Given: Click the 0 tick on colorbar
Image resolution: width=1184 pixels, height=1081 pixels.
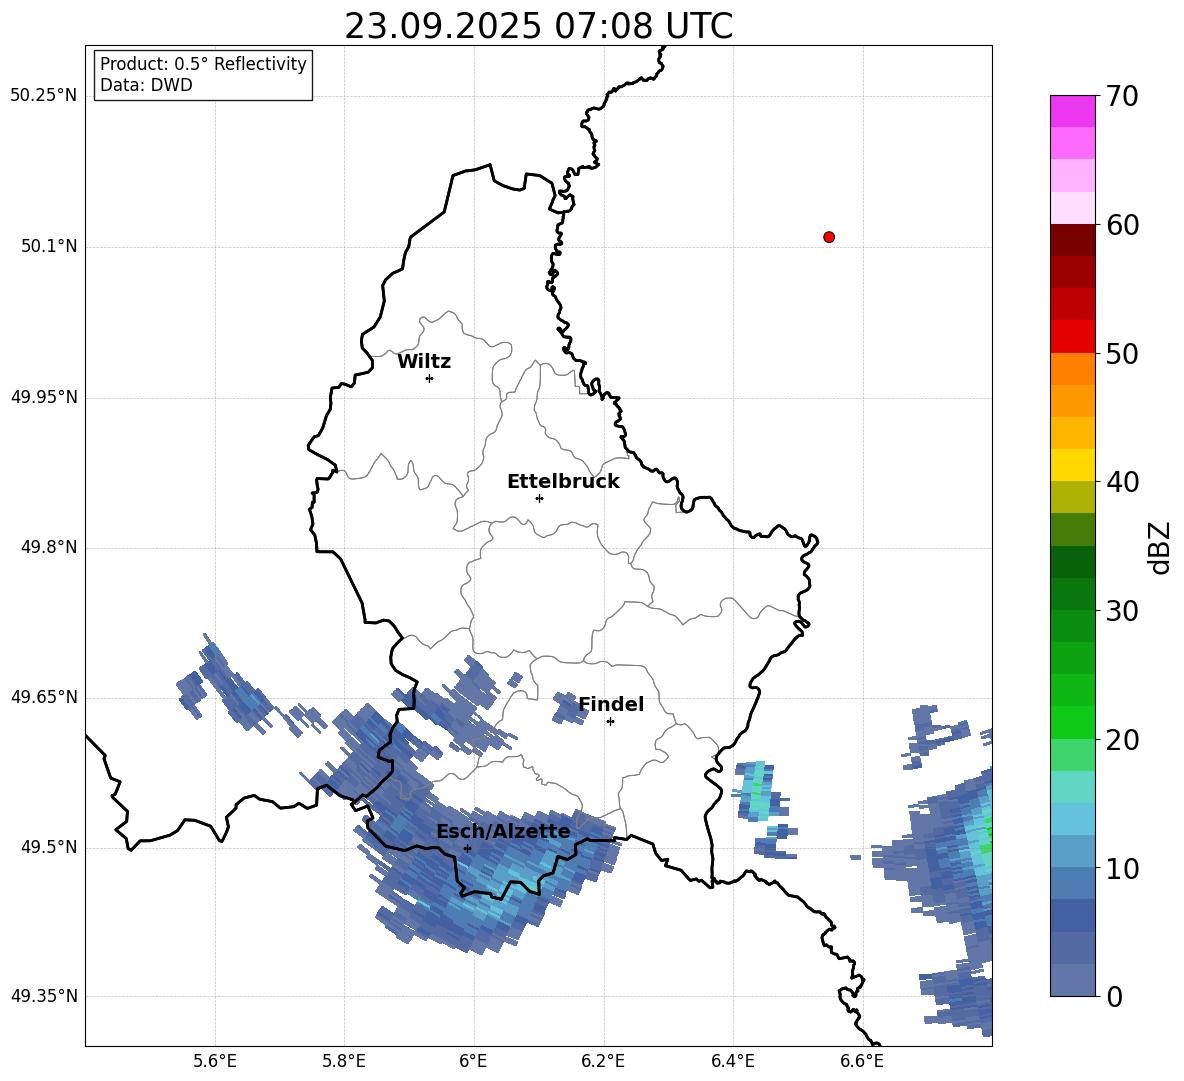Looking at the screenshot, I should coord(1114,996).
